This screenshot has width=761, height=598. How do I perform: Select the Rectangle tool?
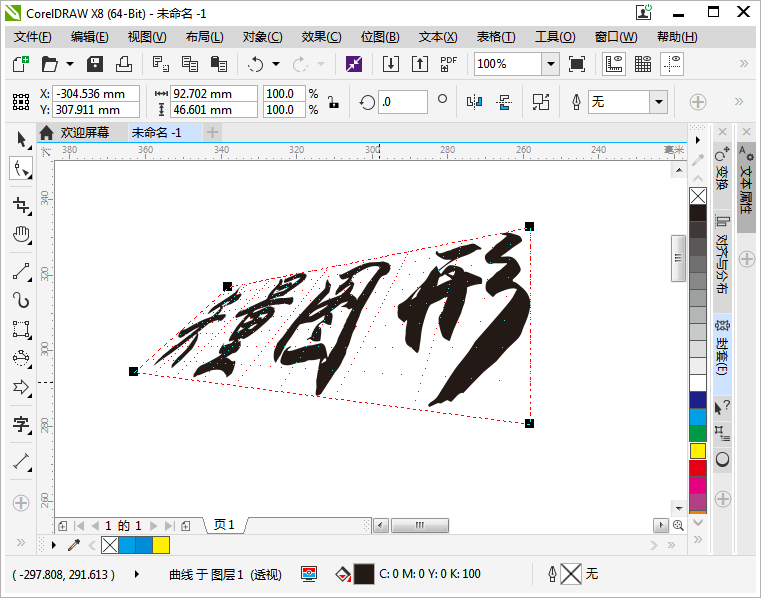[21, 329]
